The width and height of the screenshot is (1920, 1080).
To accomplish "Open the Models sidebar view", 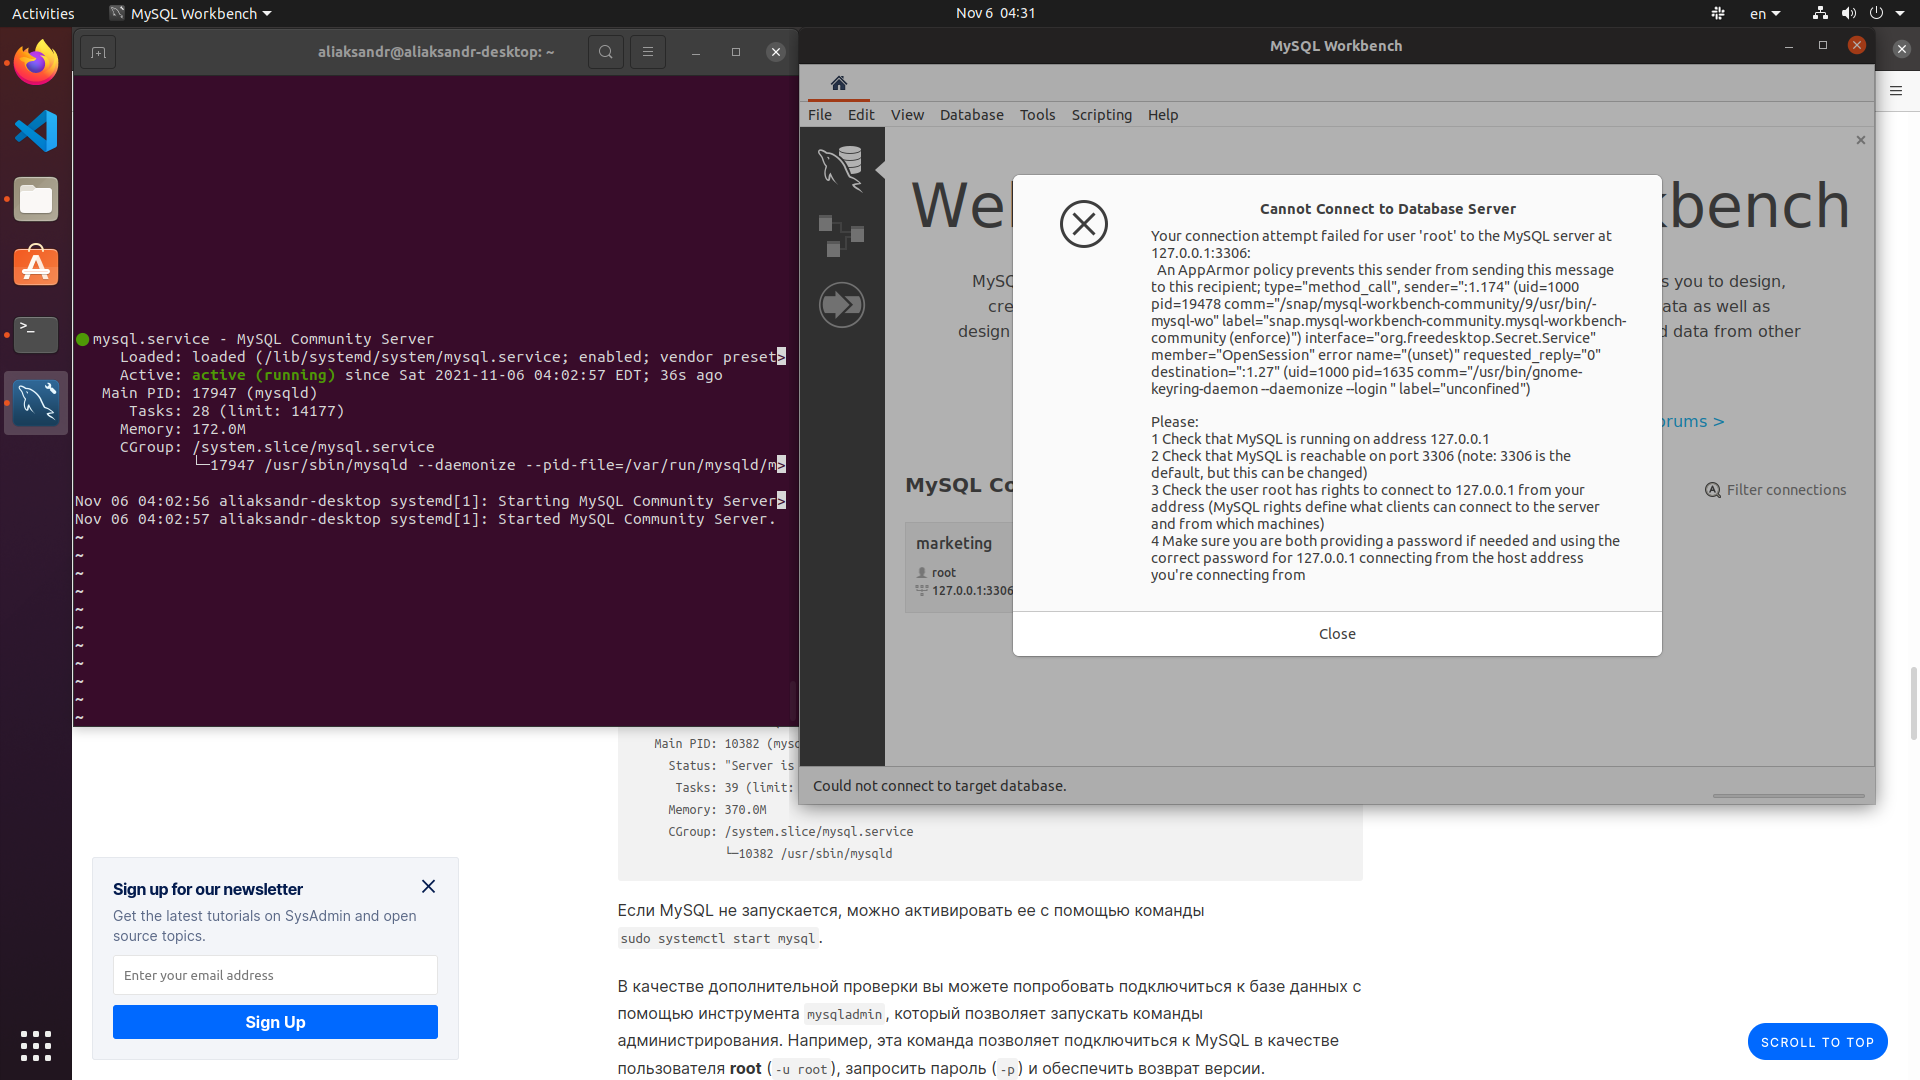I will tap(841, 236).
